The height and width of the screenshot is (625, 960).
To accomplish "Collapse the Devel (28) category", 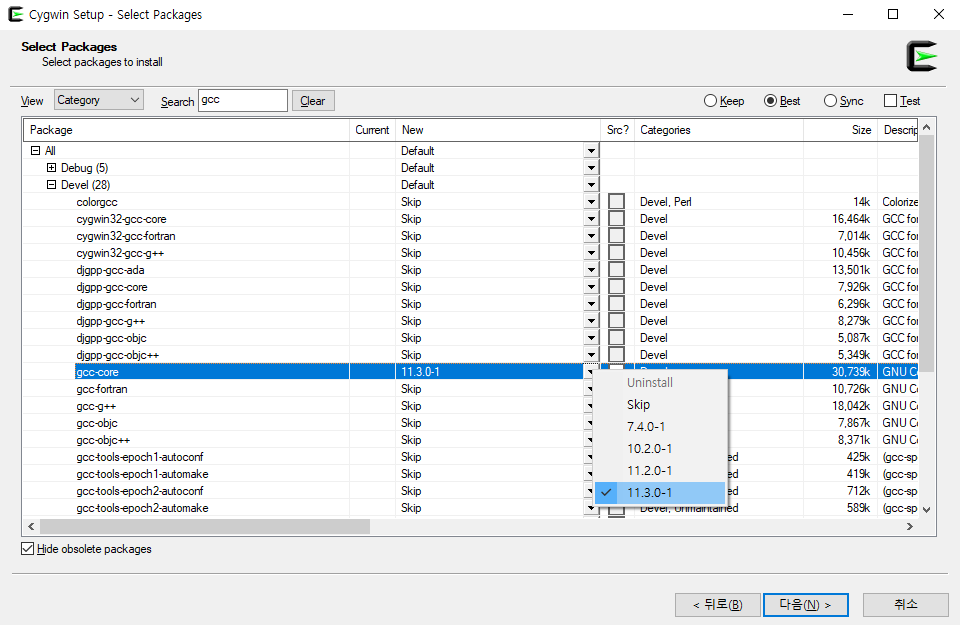I will (51, 185).
